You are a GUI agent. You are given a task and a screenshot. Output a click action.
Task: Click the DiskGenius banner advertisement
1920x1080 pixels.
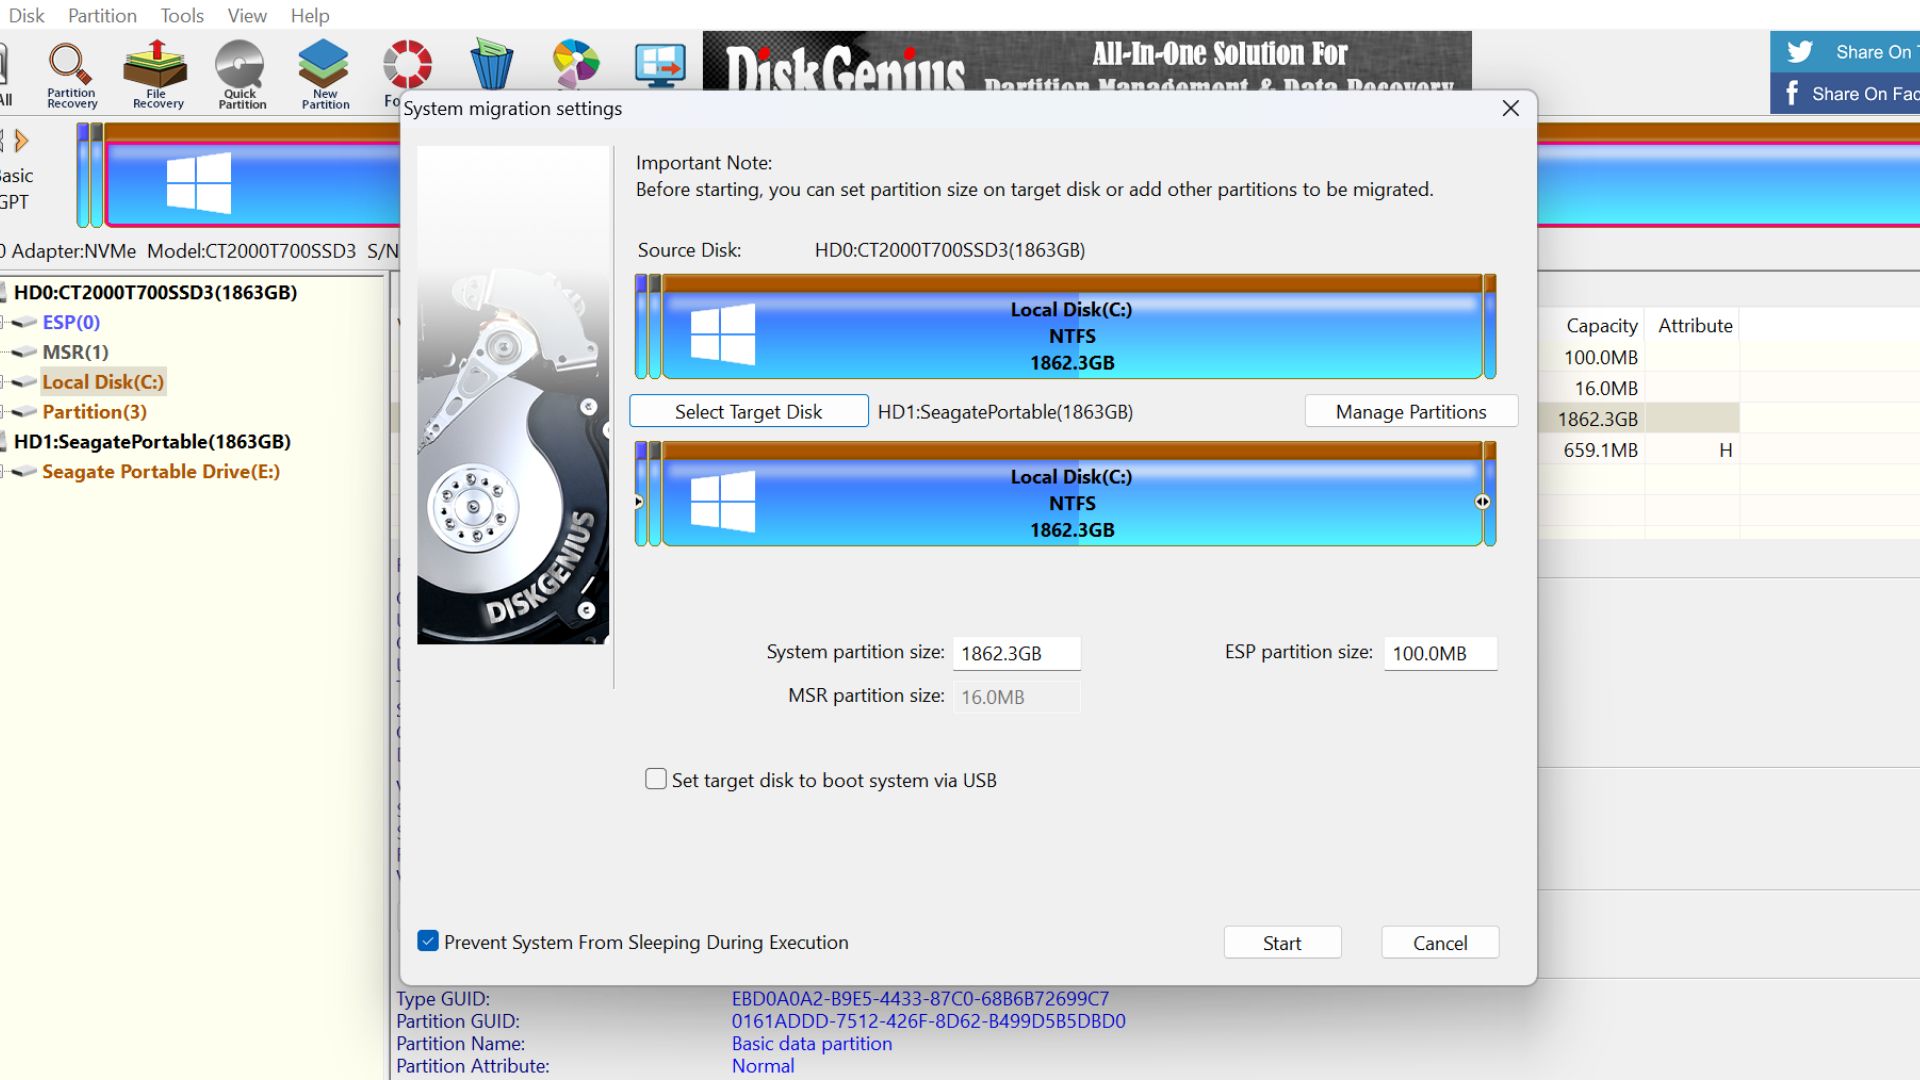coord(1087,61)
